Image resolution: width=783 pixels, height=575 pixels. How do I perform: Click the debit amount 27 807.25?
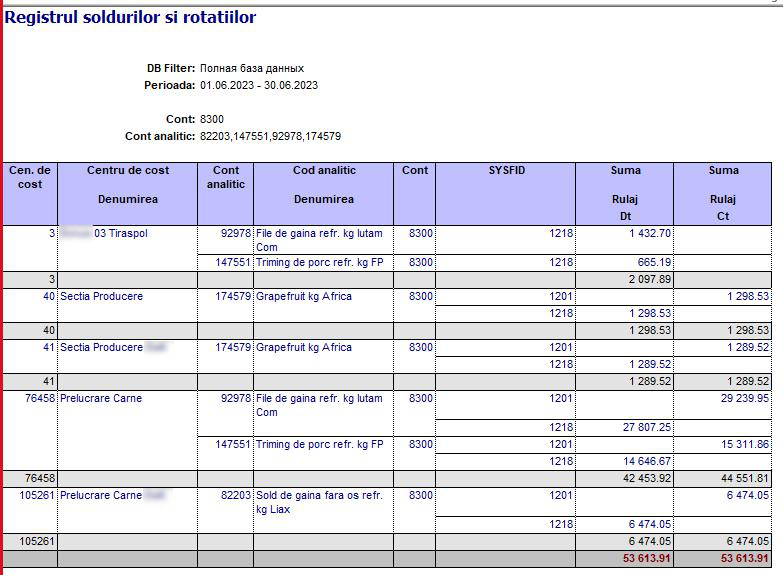tap(647, 427)
